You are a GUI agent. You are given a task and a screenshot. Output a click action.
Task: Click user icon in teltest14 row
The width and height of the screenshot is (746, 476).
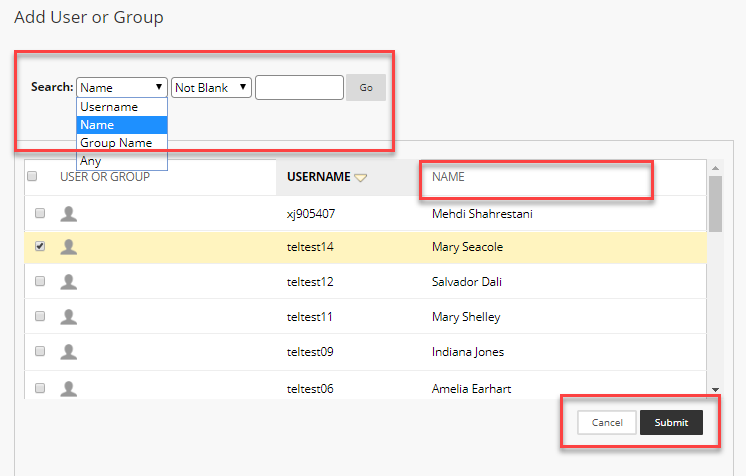69,247
